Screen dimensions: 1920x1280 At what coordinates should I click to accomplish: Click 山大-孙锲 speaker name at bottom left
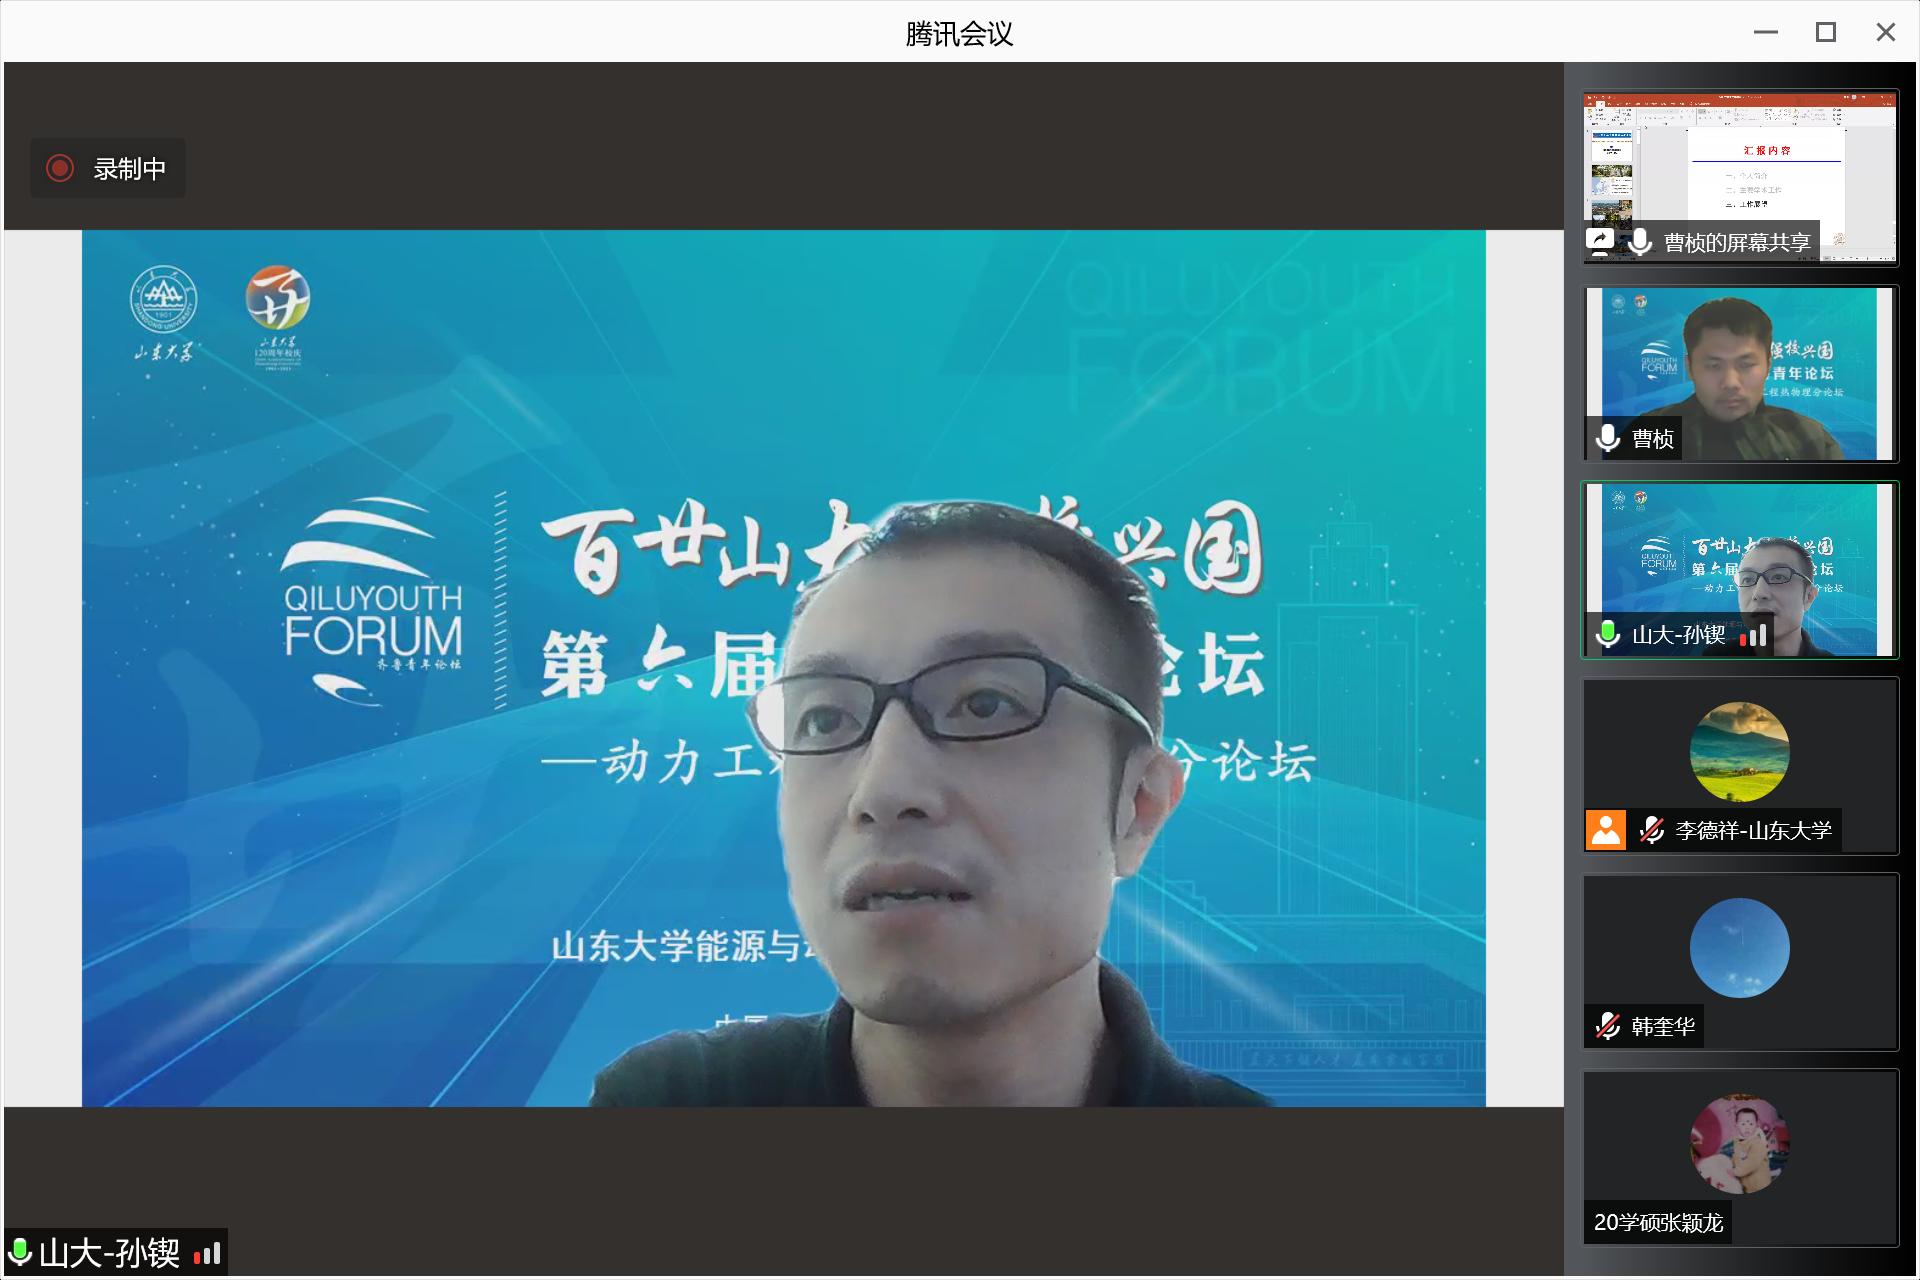coord(110,1253)
